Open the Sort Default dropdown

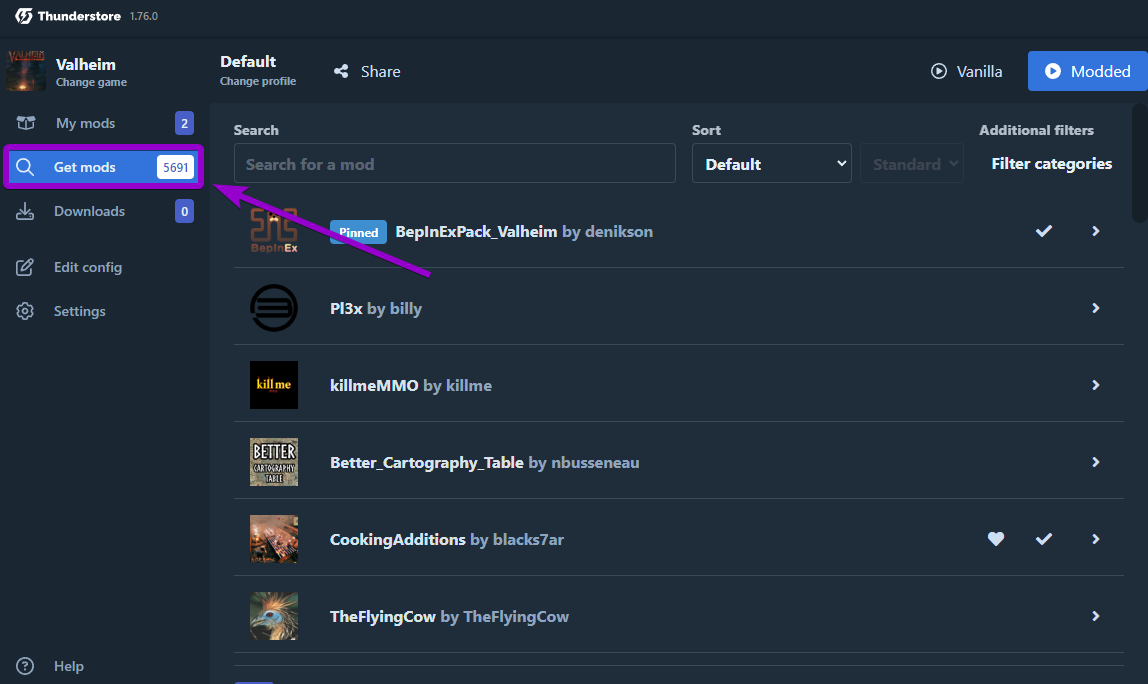tap(771, 163)
